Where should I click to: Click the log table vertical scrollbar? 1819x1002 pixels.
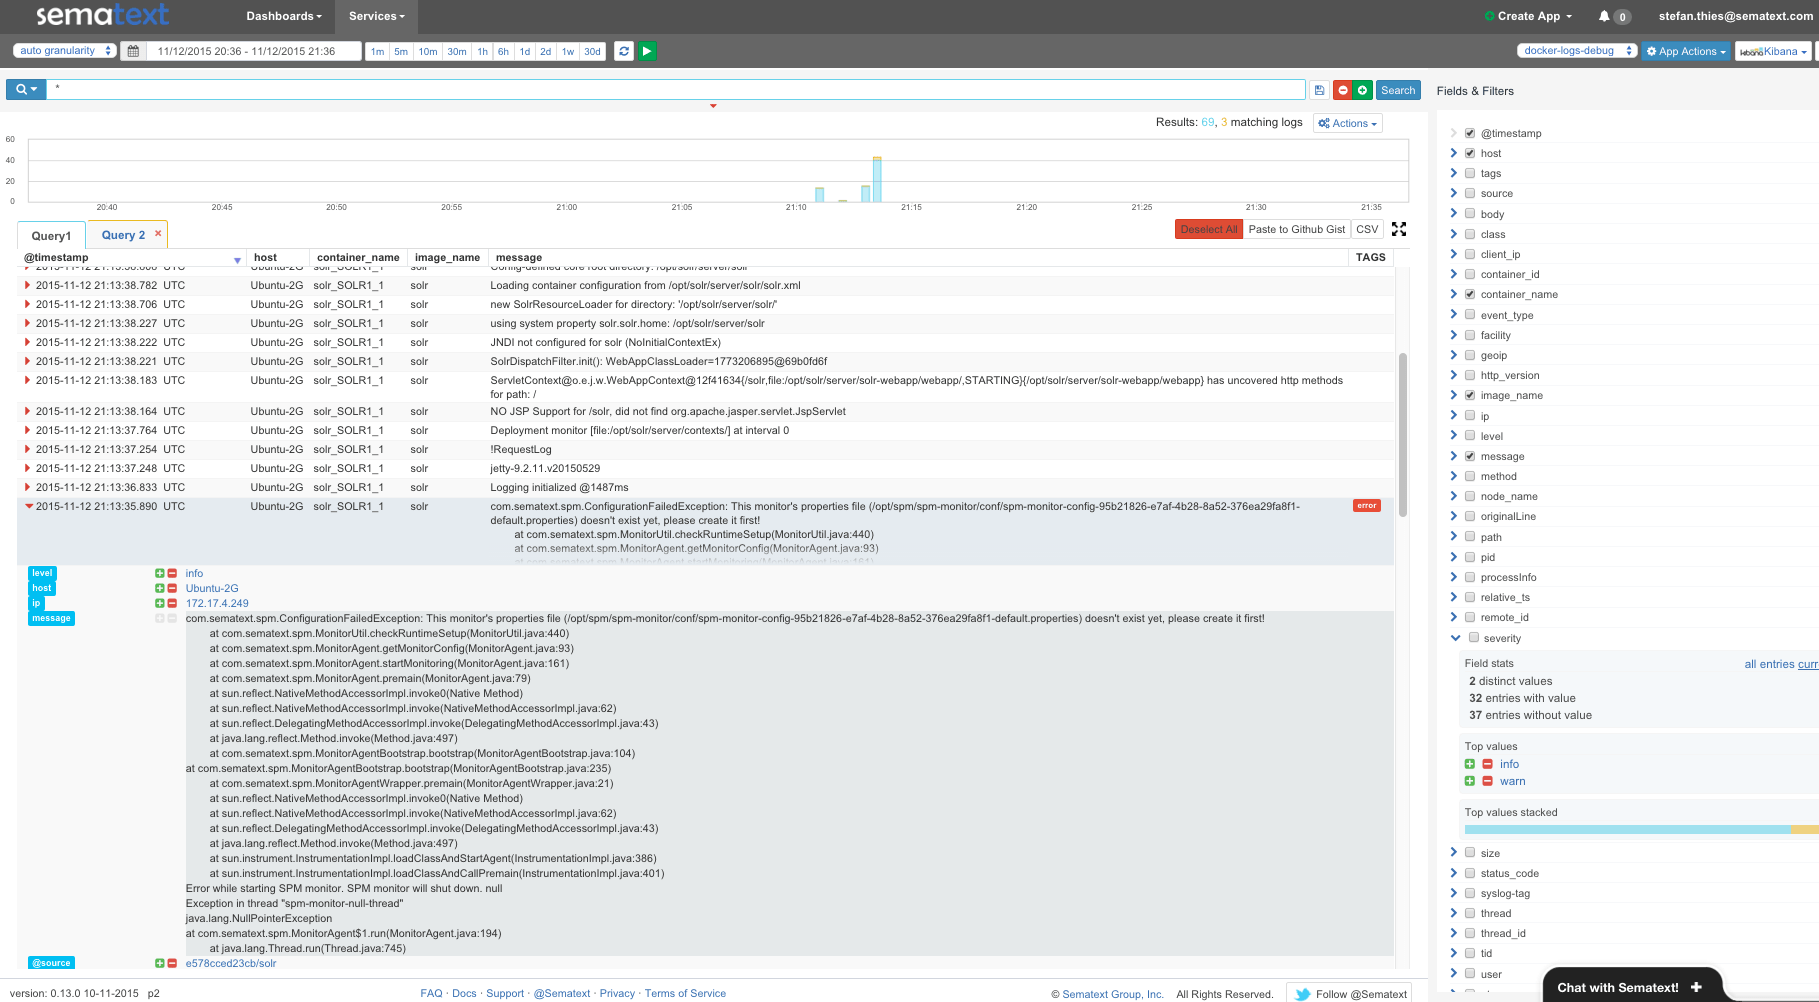click(1403, 435)
